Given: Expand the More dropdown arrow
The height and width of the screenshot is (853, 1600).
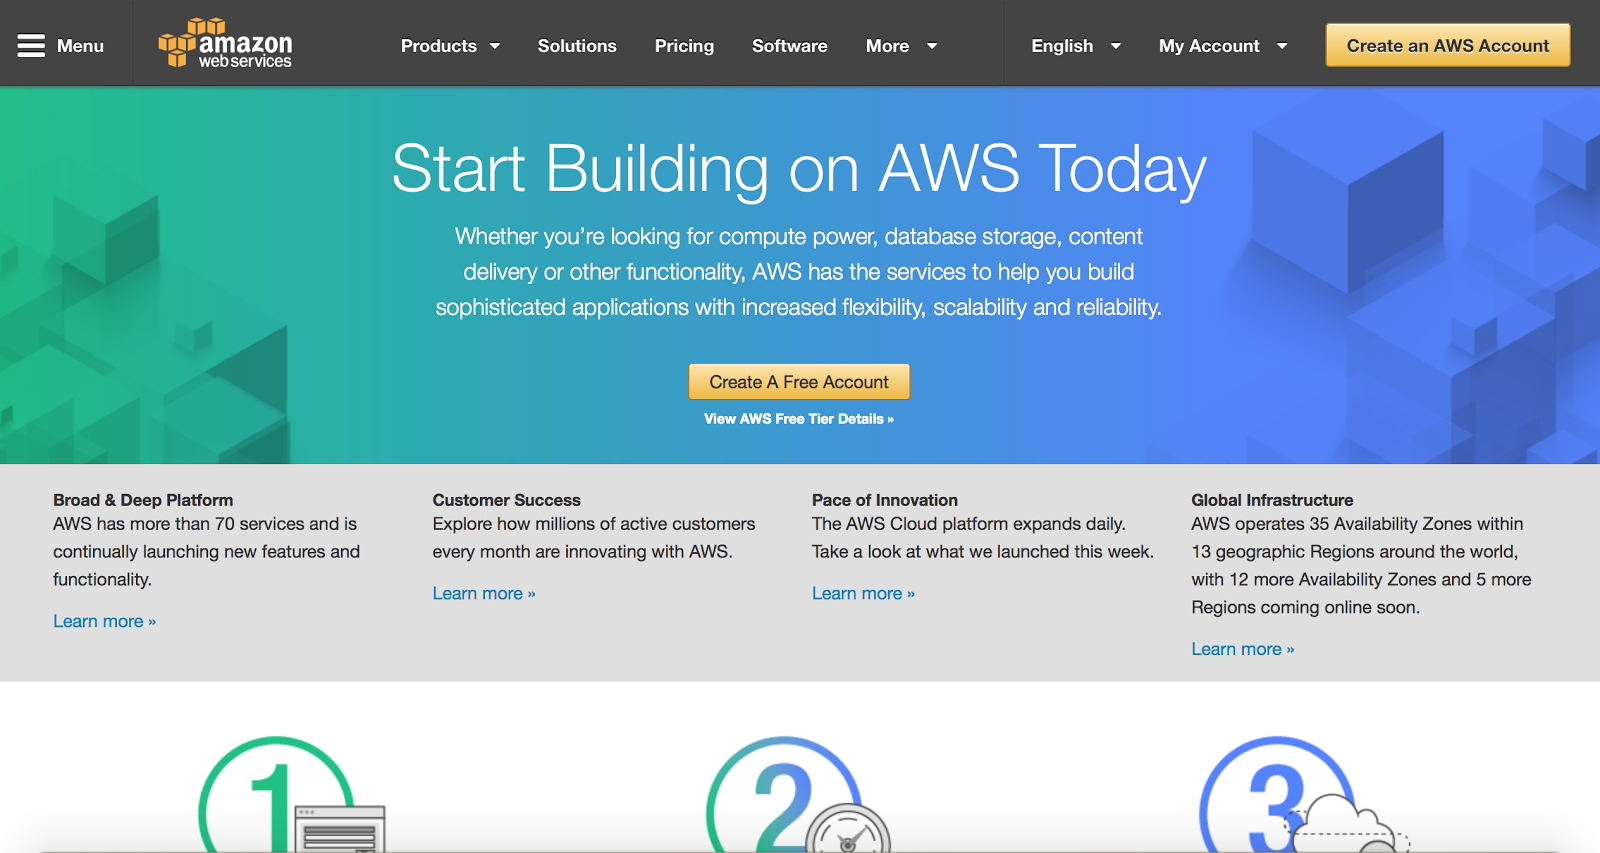Looking at the screenshot, I should [932, 46].
